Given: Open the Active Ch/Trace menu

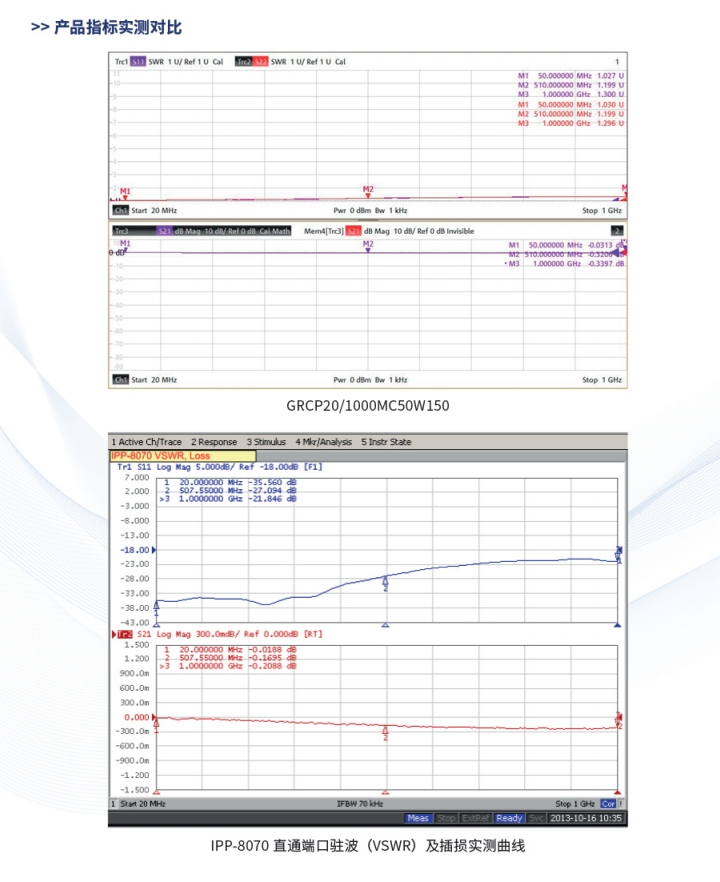Looking at the screenshot, I should coord(146,442).
